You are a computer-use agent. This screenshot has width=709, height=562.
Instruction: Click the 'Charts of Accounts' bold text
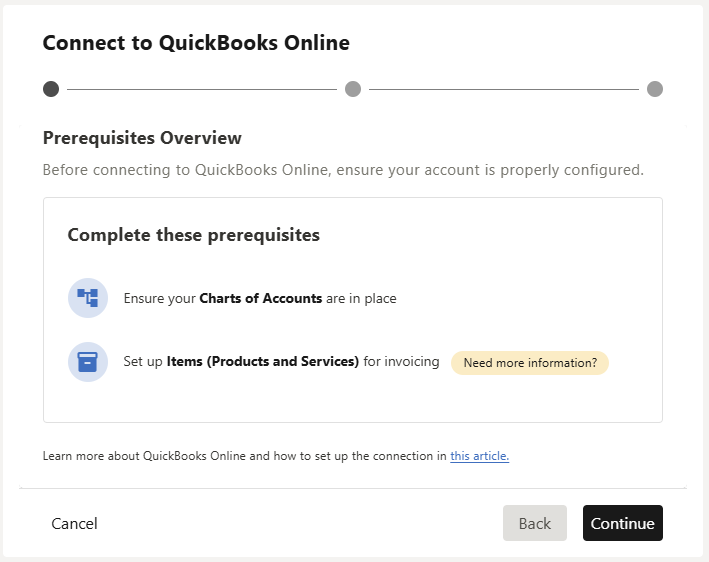(260, 298)
